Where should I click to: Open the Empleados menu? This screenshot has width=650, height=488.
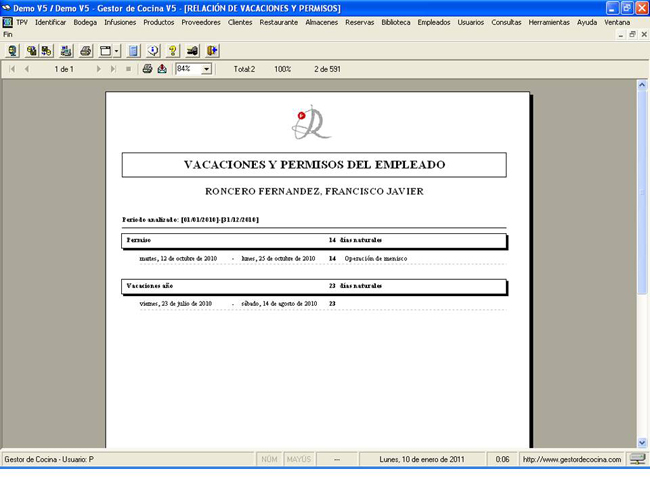point(433,21)
